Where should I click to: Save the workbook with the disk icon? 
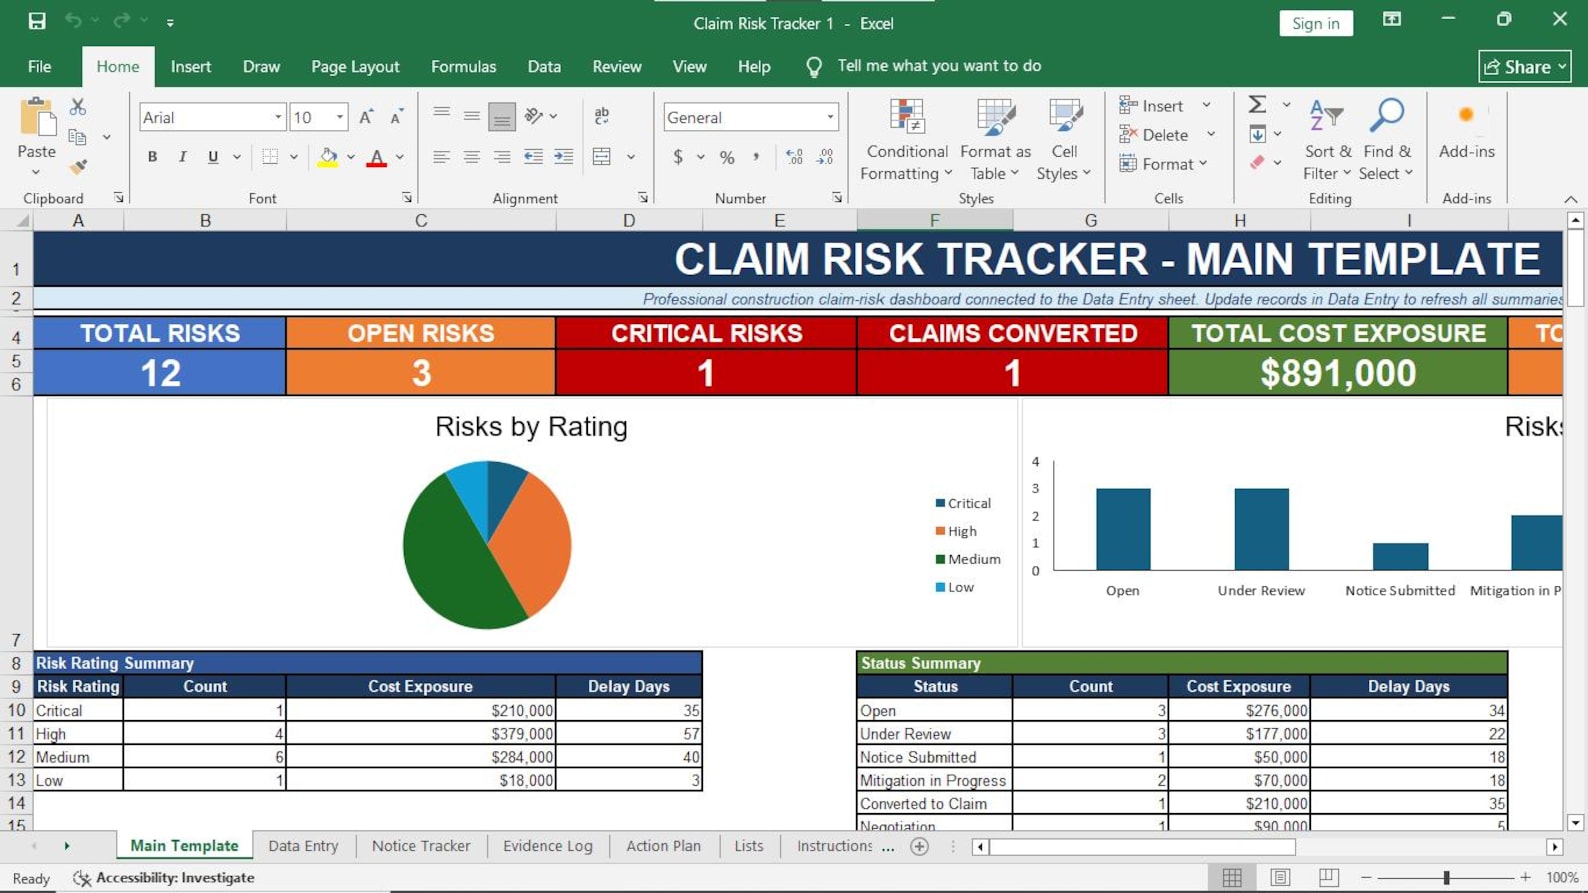tap(37, 21)
